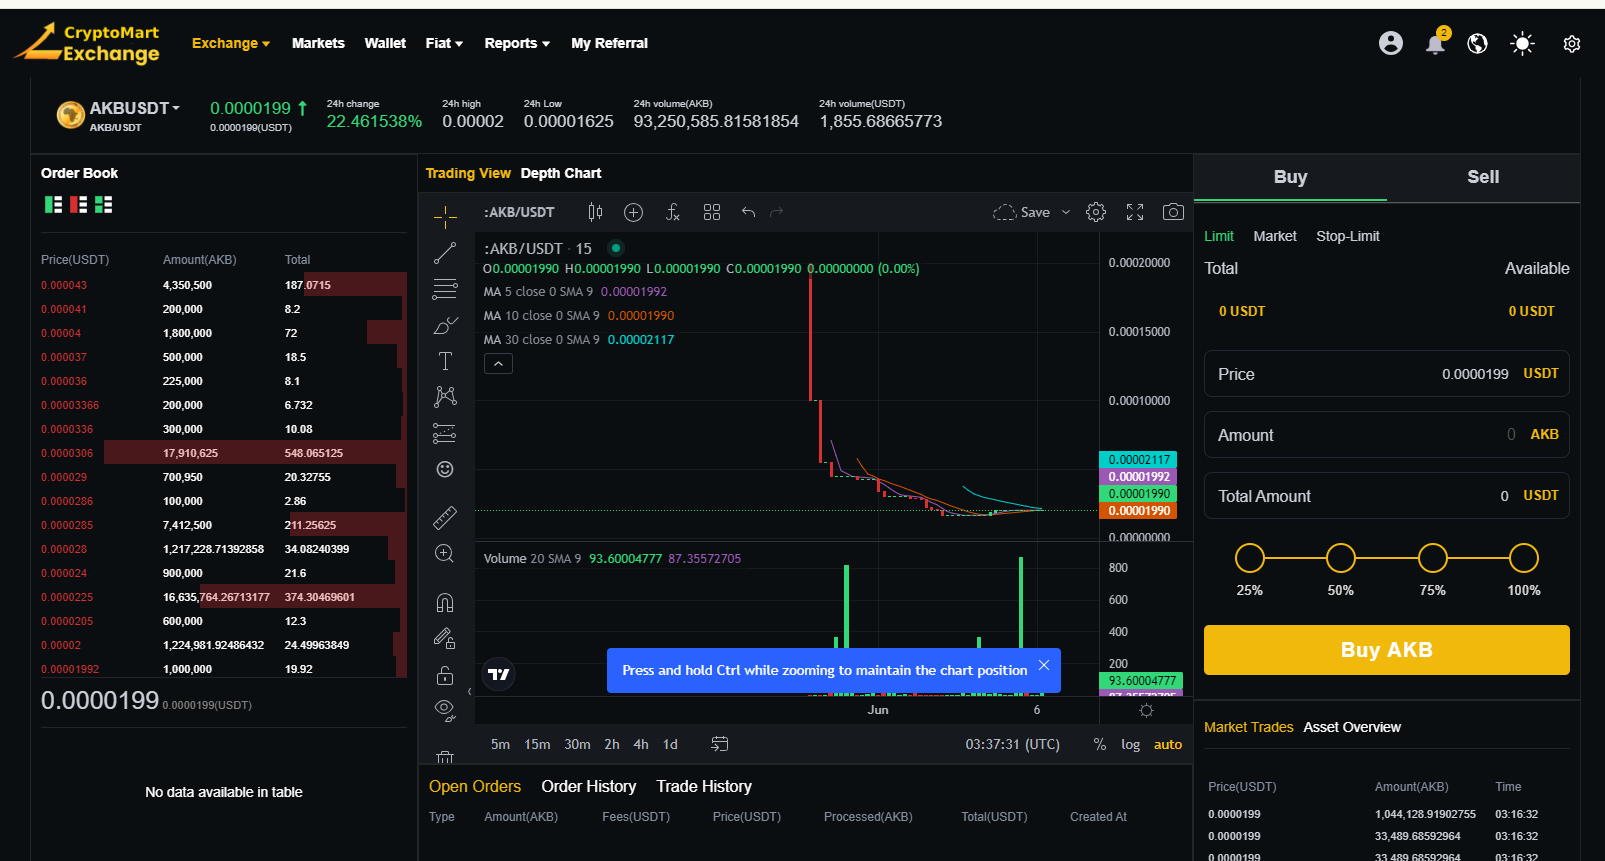This screenshot has height=861, width=1605.
Task: Select the text annotation tool
Action: [x=445, y=361]
